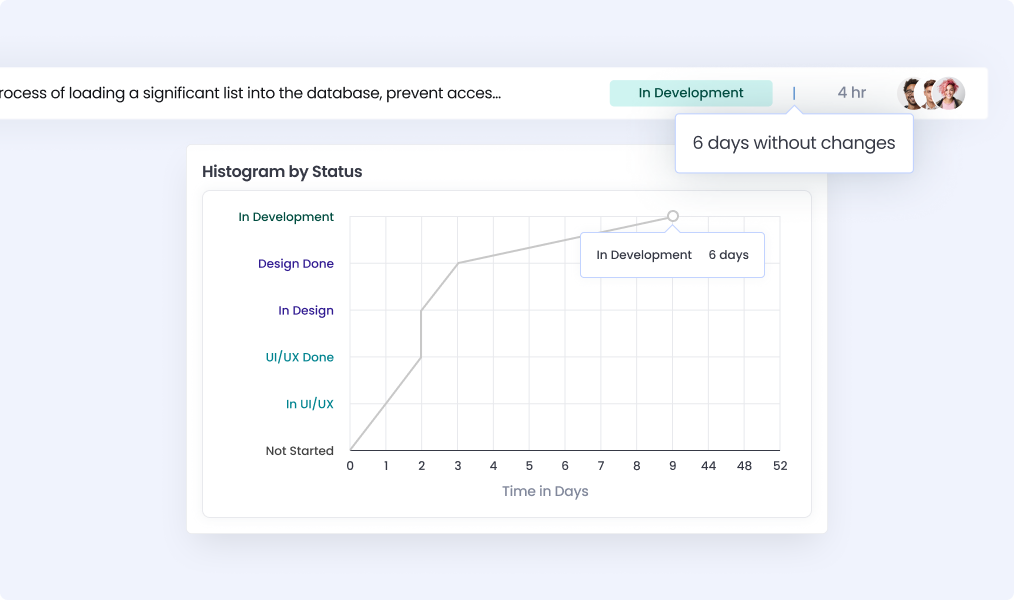The image size is (1014, 600).
Task: Click the blue stale-indicator bar in the task row
Action: [x=794, y=93]
